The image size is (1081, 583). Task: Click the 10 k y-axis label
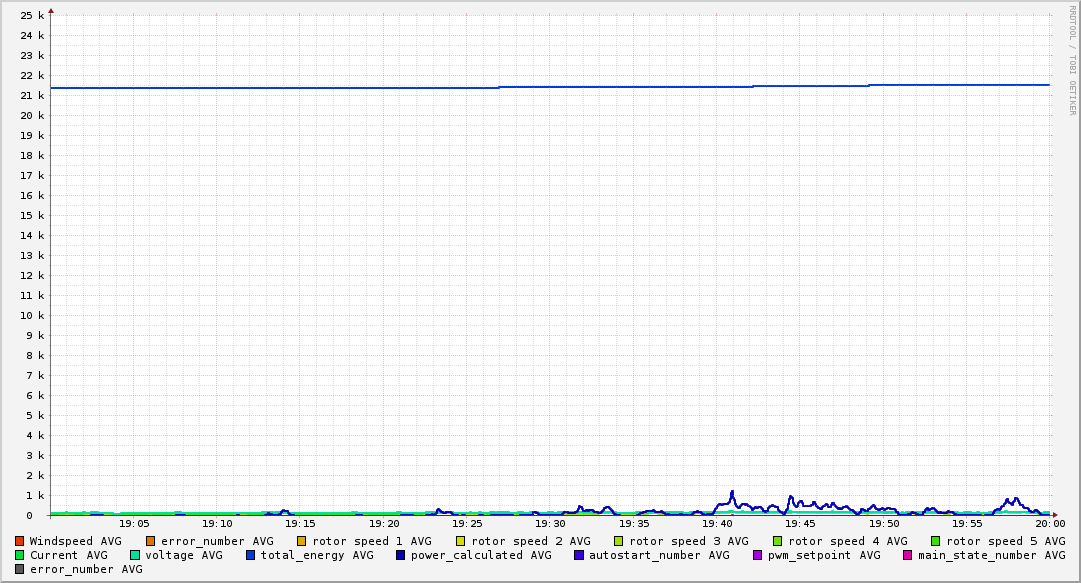(x=32, y=315)
